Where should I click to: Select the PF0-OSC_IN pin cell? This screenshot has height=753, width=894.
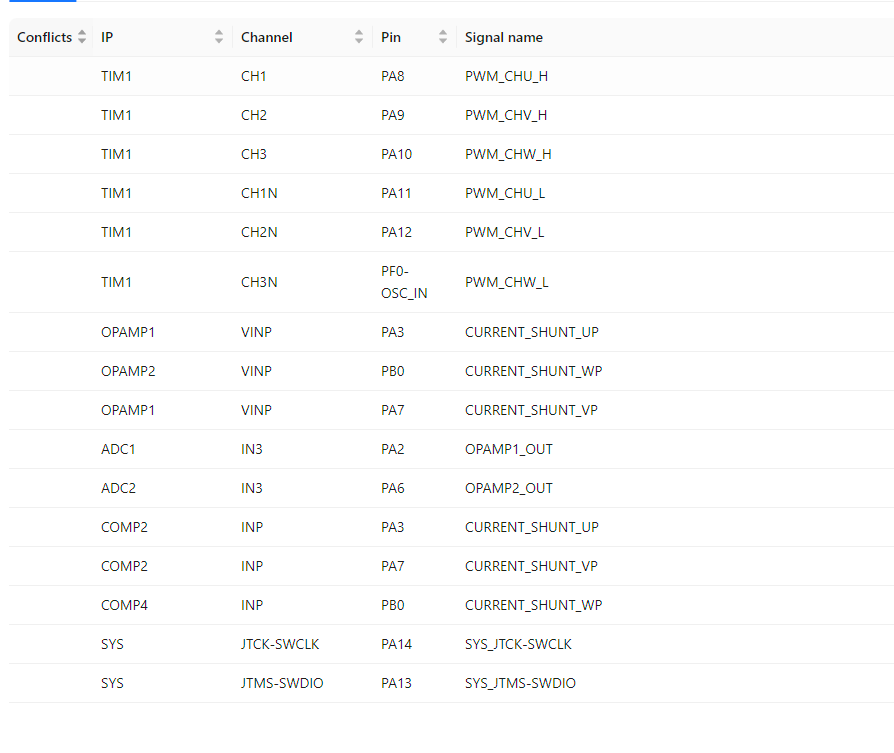tap(404, 282)
